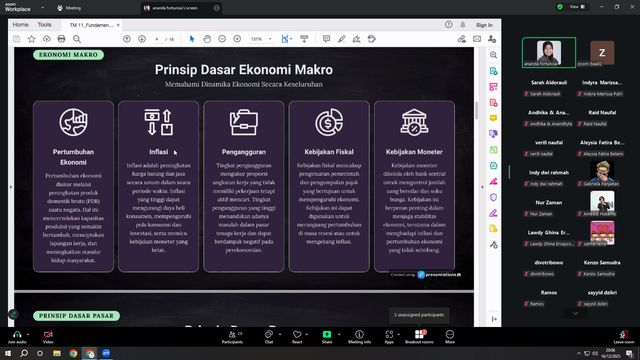
Task: Click the upload to cloud icon
Action: [47, 39]
